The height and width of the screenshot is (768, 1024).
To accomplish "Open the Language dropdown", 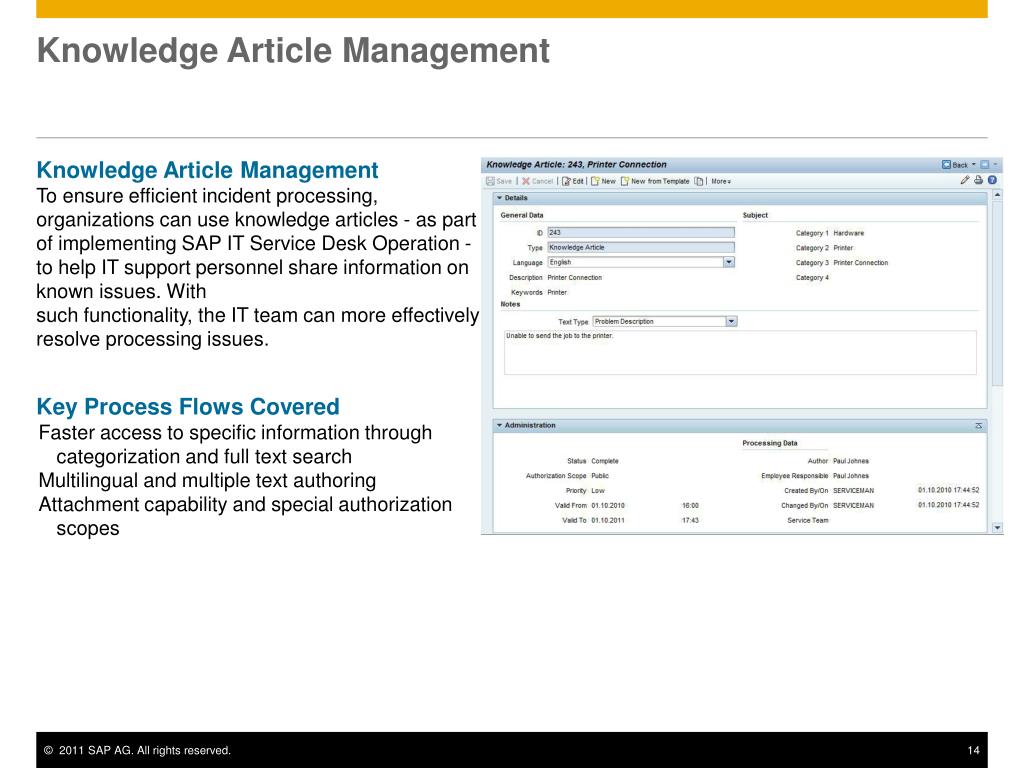I will pyautogui.click(x=729, y=262).
